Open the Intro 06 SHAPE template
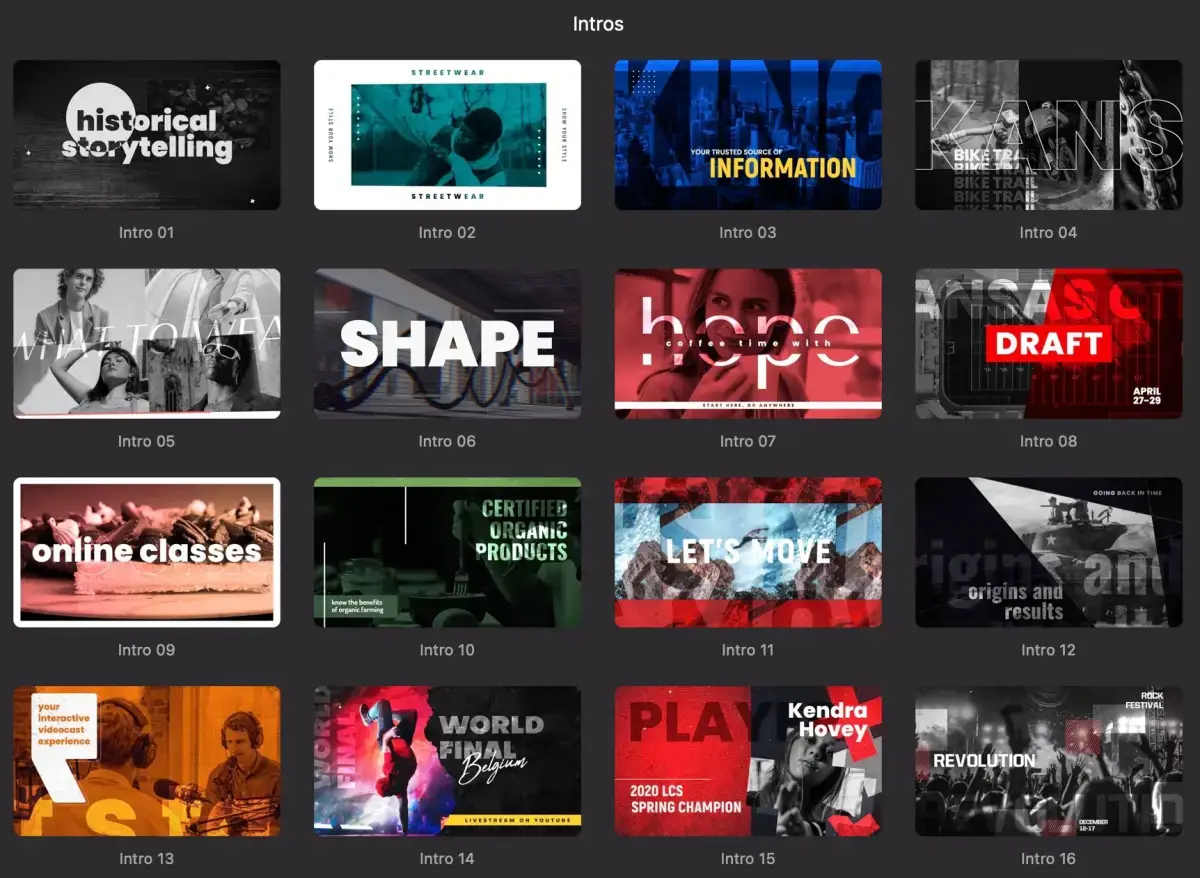The height and width of the screenshot is (878, 1200). point(447,343)
